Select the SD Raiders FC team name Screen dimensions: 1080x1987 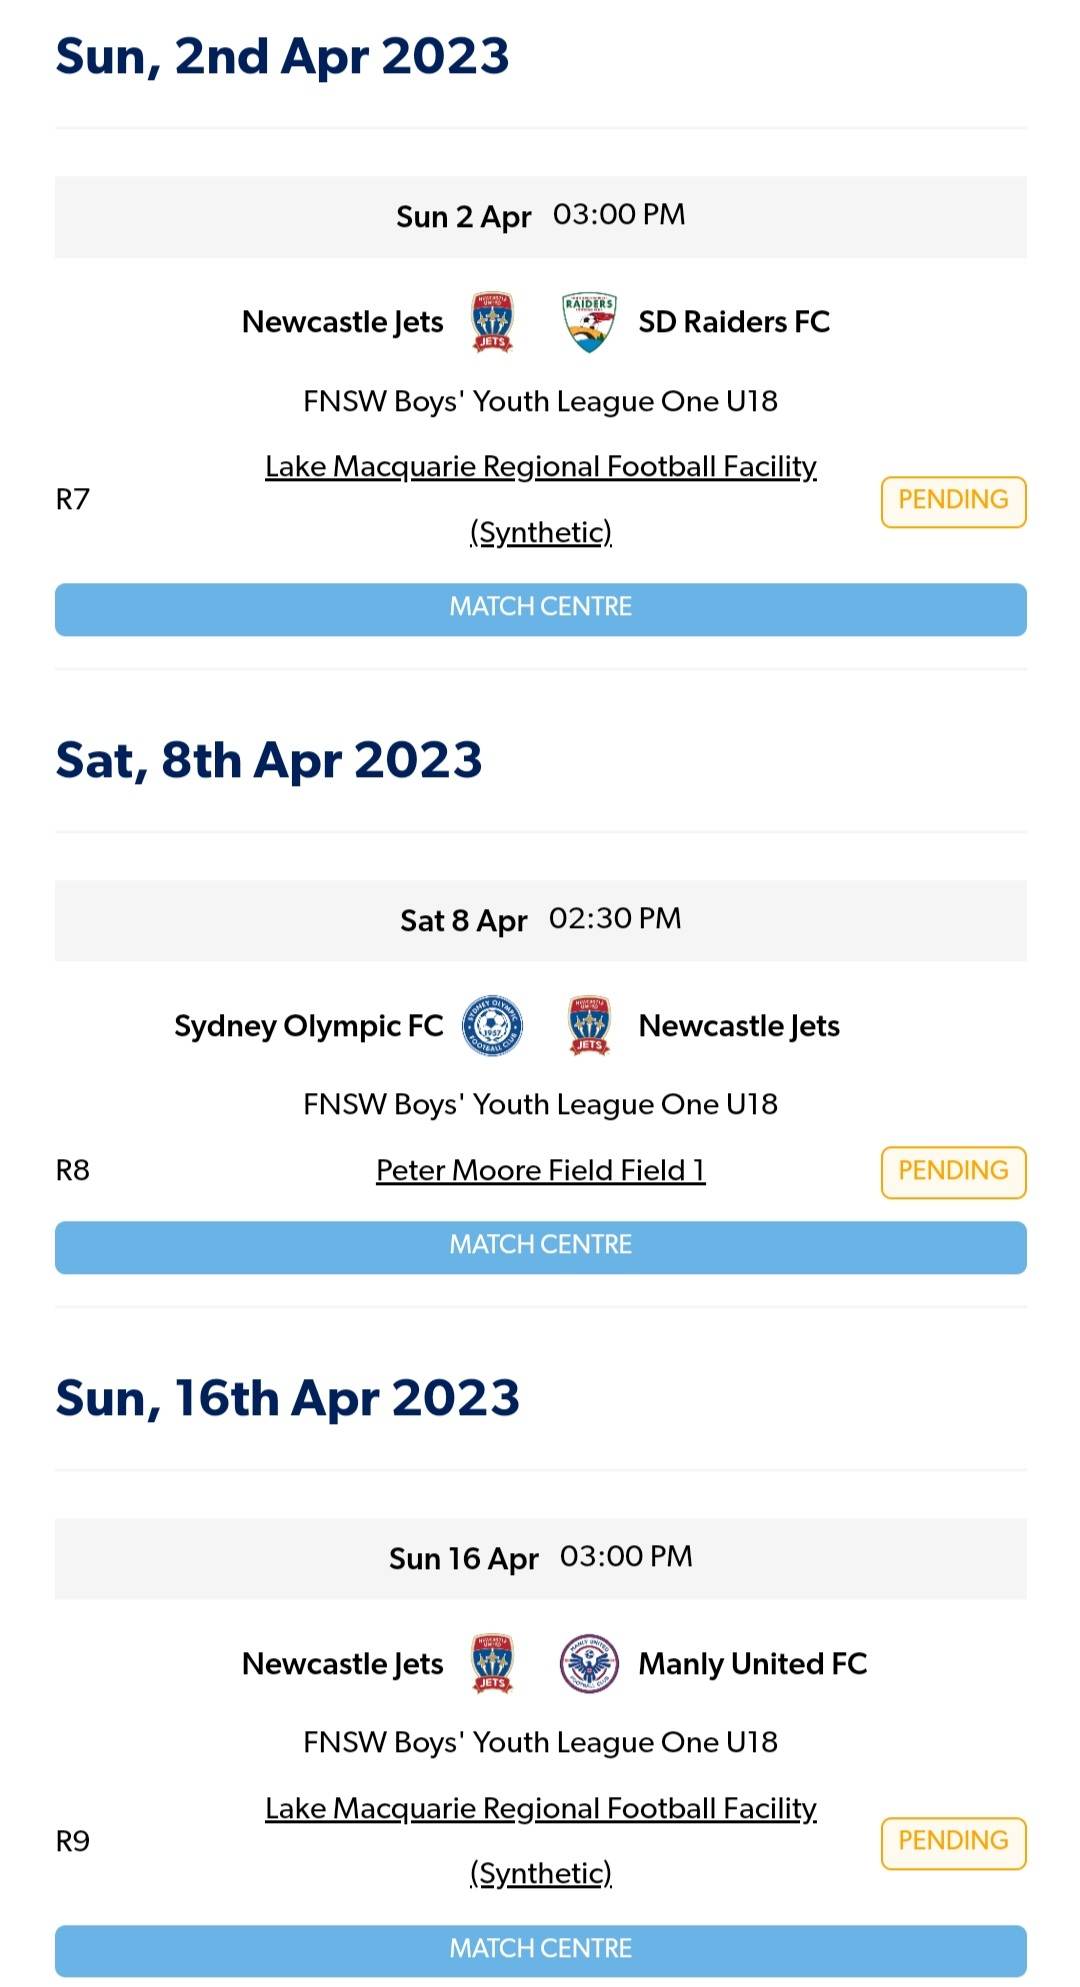tap(734, 322)
